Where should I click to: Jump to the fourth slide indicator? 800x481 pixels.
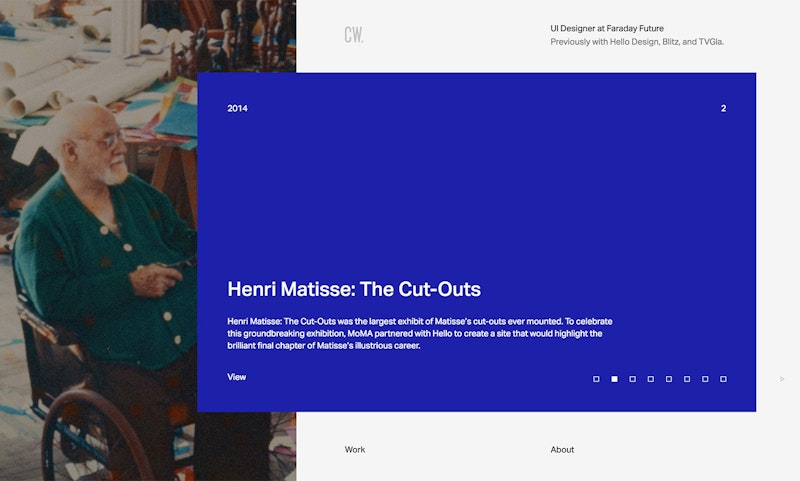coord(651,379)
